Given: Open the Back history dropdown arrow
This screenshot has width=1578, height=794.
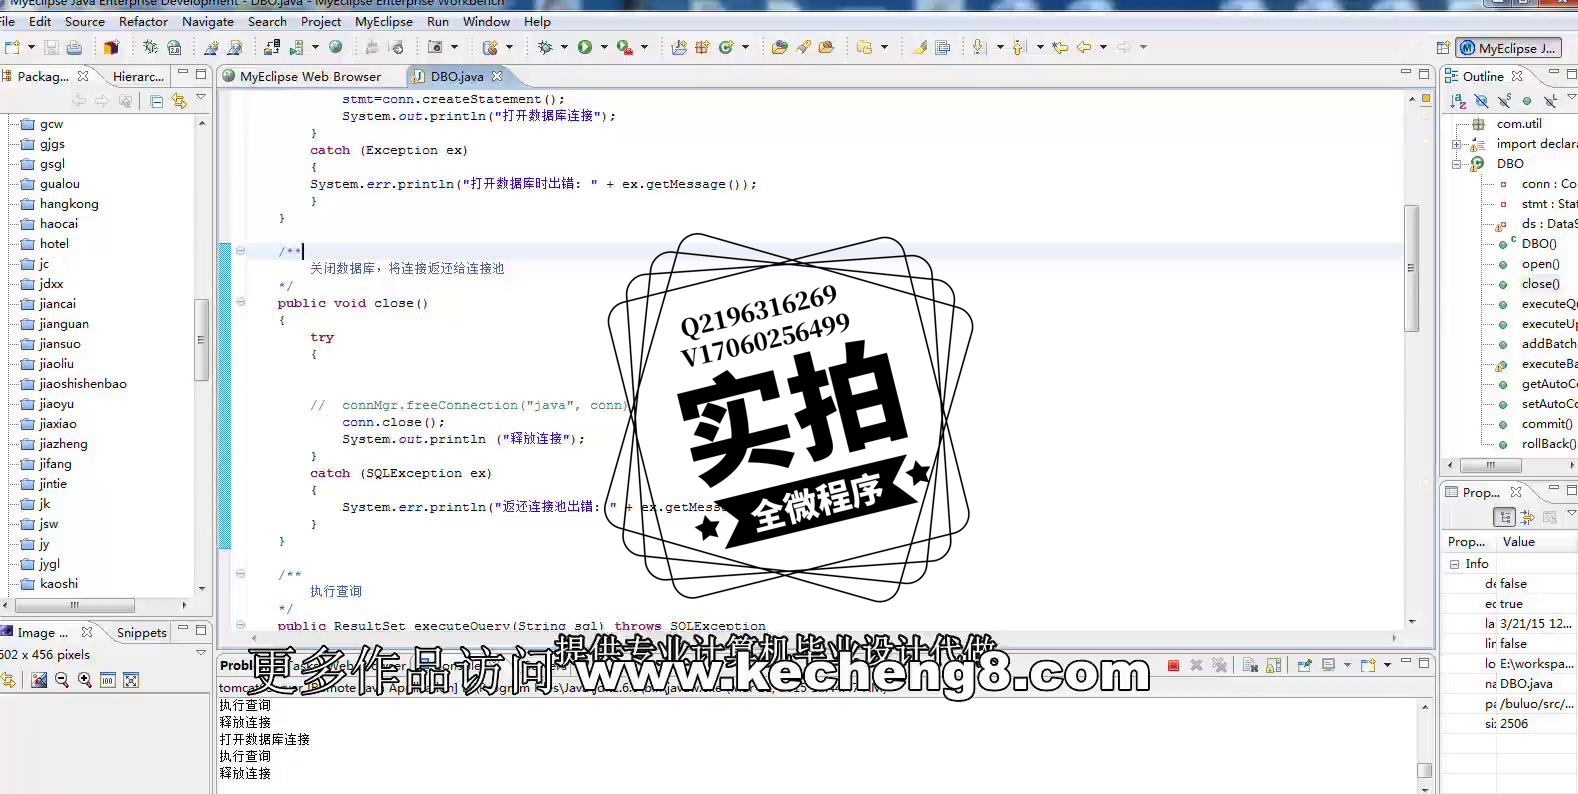Looking at the screenshot, I should coord(1103,47).
